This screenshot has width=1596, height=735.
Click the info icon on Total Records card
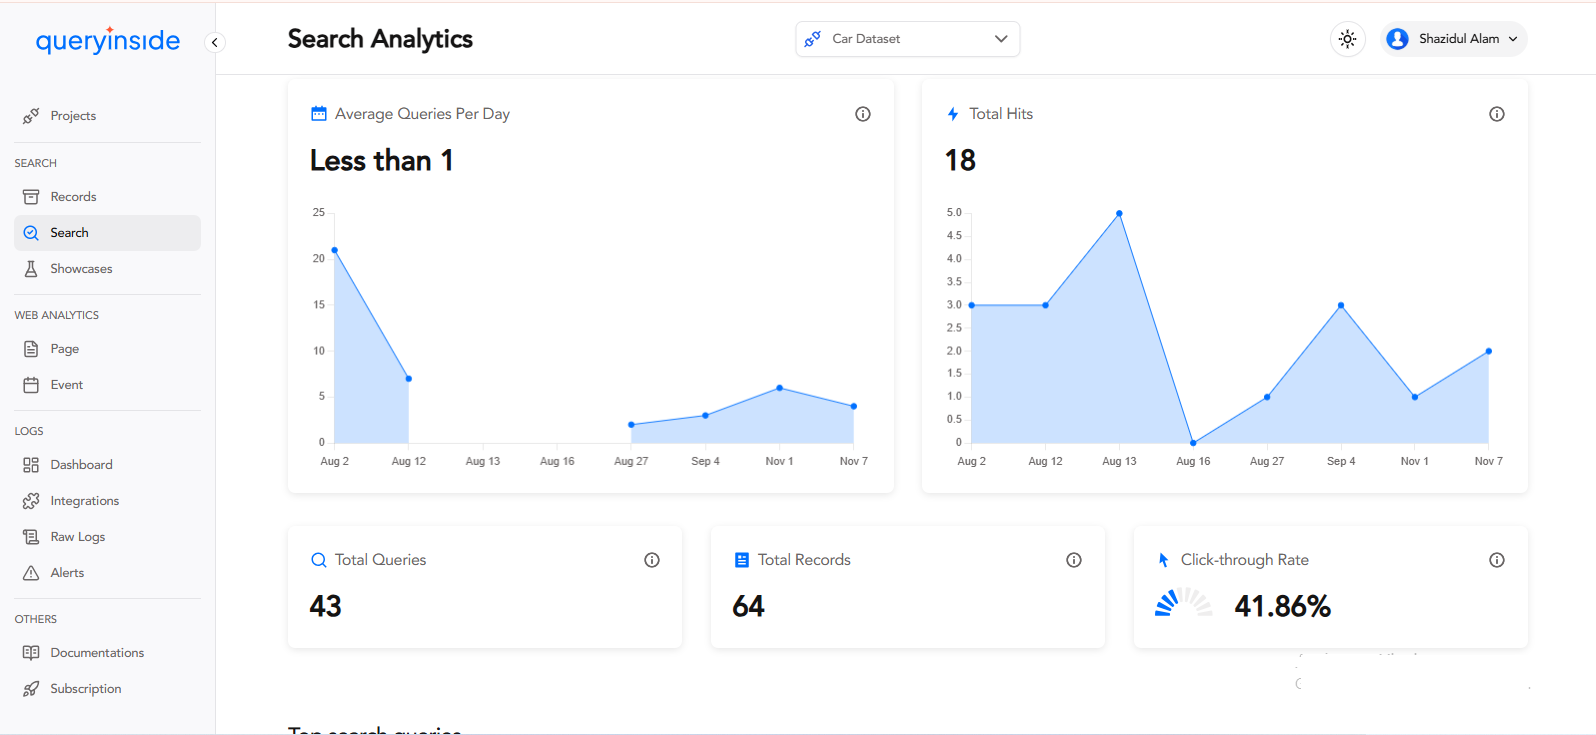point(1073,560)
